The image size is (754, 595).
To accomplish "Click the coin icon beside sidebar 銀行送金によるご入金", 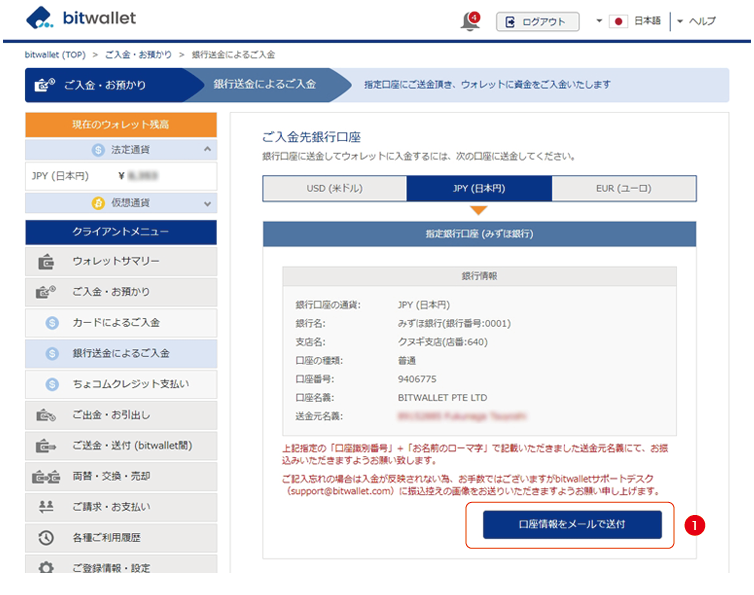I will pos(52,354).
